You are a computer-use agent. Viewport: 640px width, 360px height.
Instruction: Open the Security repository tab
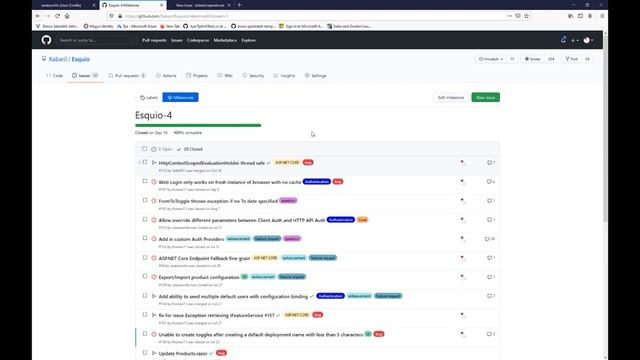coord(253,76)
